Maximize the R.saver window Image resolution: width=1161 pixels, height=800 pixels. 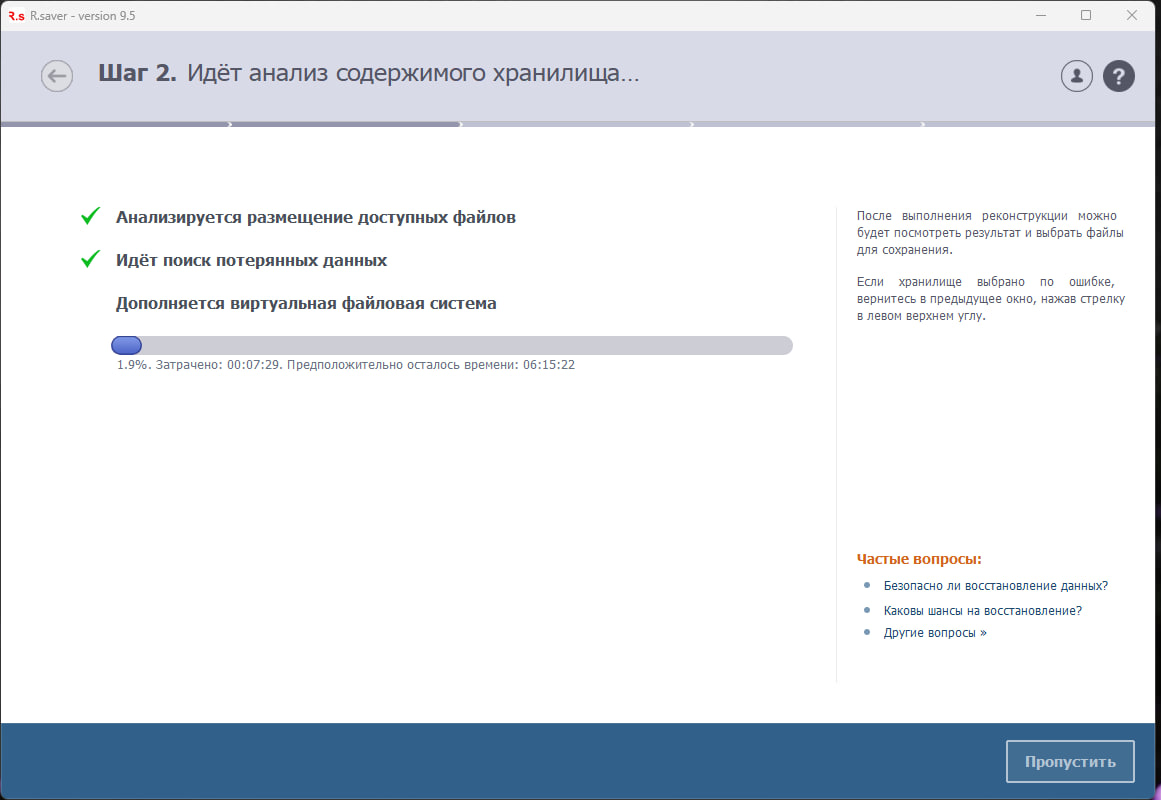(x=1085, y=15)
